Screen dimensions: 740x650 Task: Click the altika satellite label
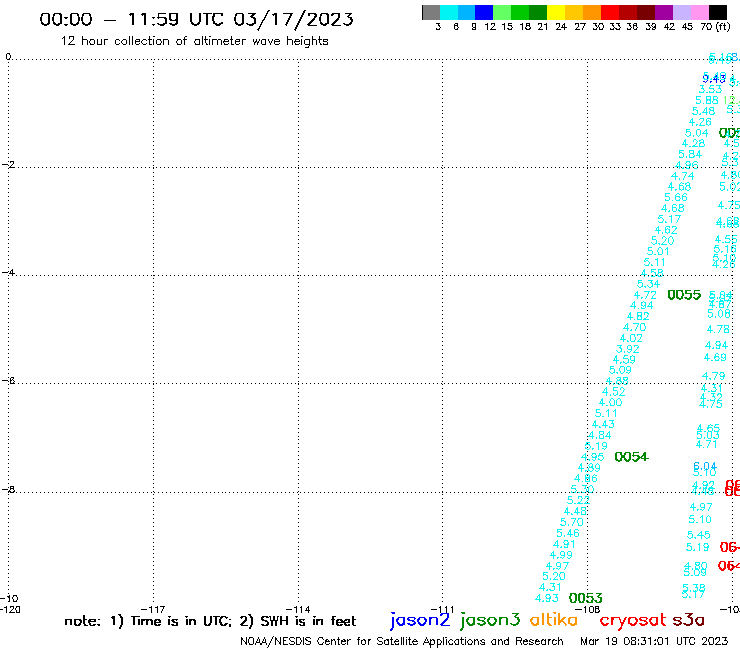(x=554, y=619)
